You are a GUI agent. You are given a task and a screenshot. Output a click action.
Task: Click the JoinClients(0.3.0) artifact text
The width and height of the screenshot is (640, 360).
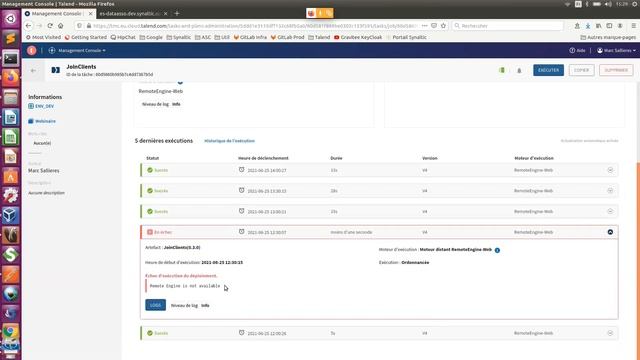click(182, 247)
